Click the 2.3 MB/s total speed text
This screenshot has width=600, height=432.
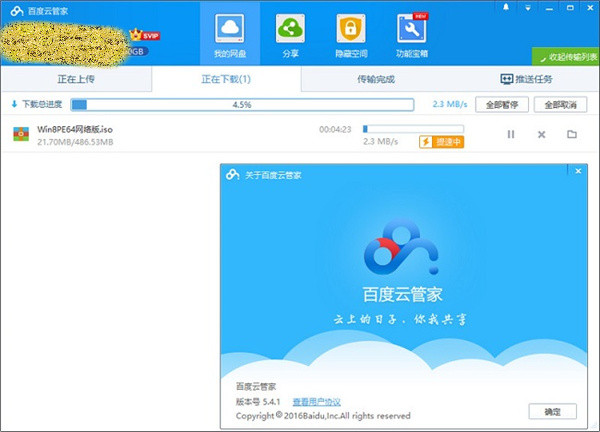pos(450,104)
